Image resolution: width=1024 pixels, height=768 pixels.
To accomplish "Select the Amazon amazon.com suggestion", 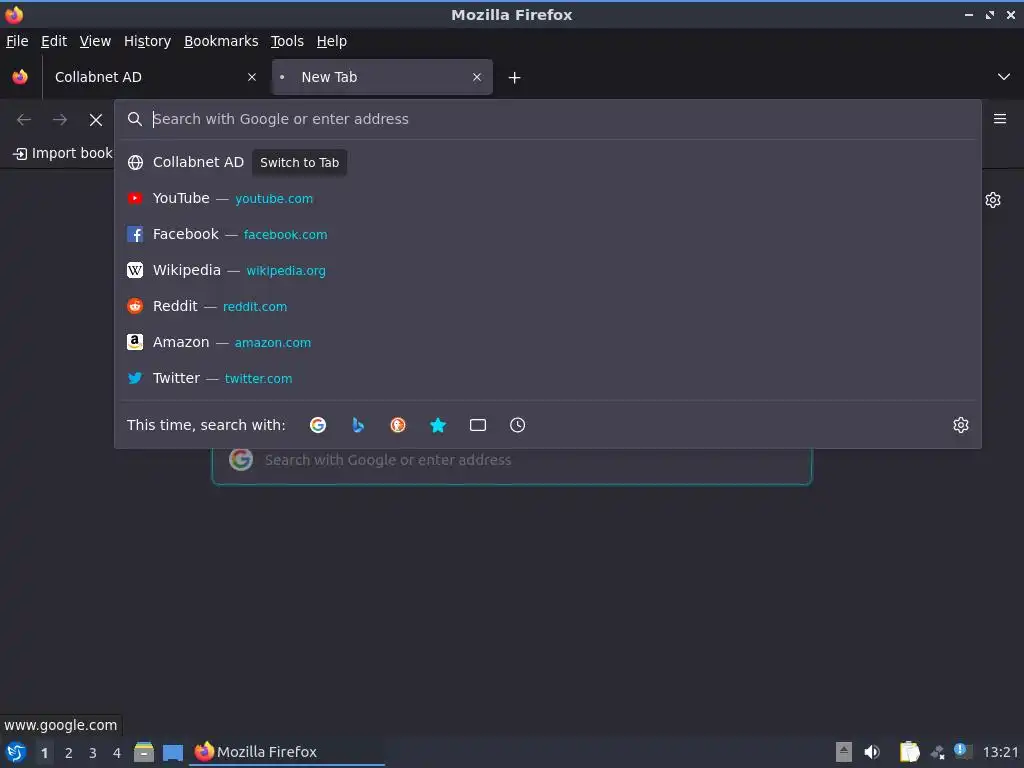I will click(x=549, y=342).
